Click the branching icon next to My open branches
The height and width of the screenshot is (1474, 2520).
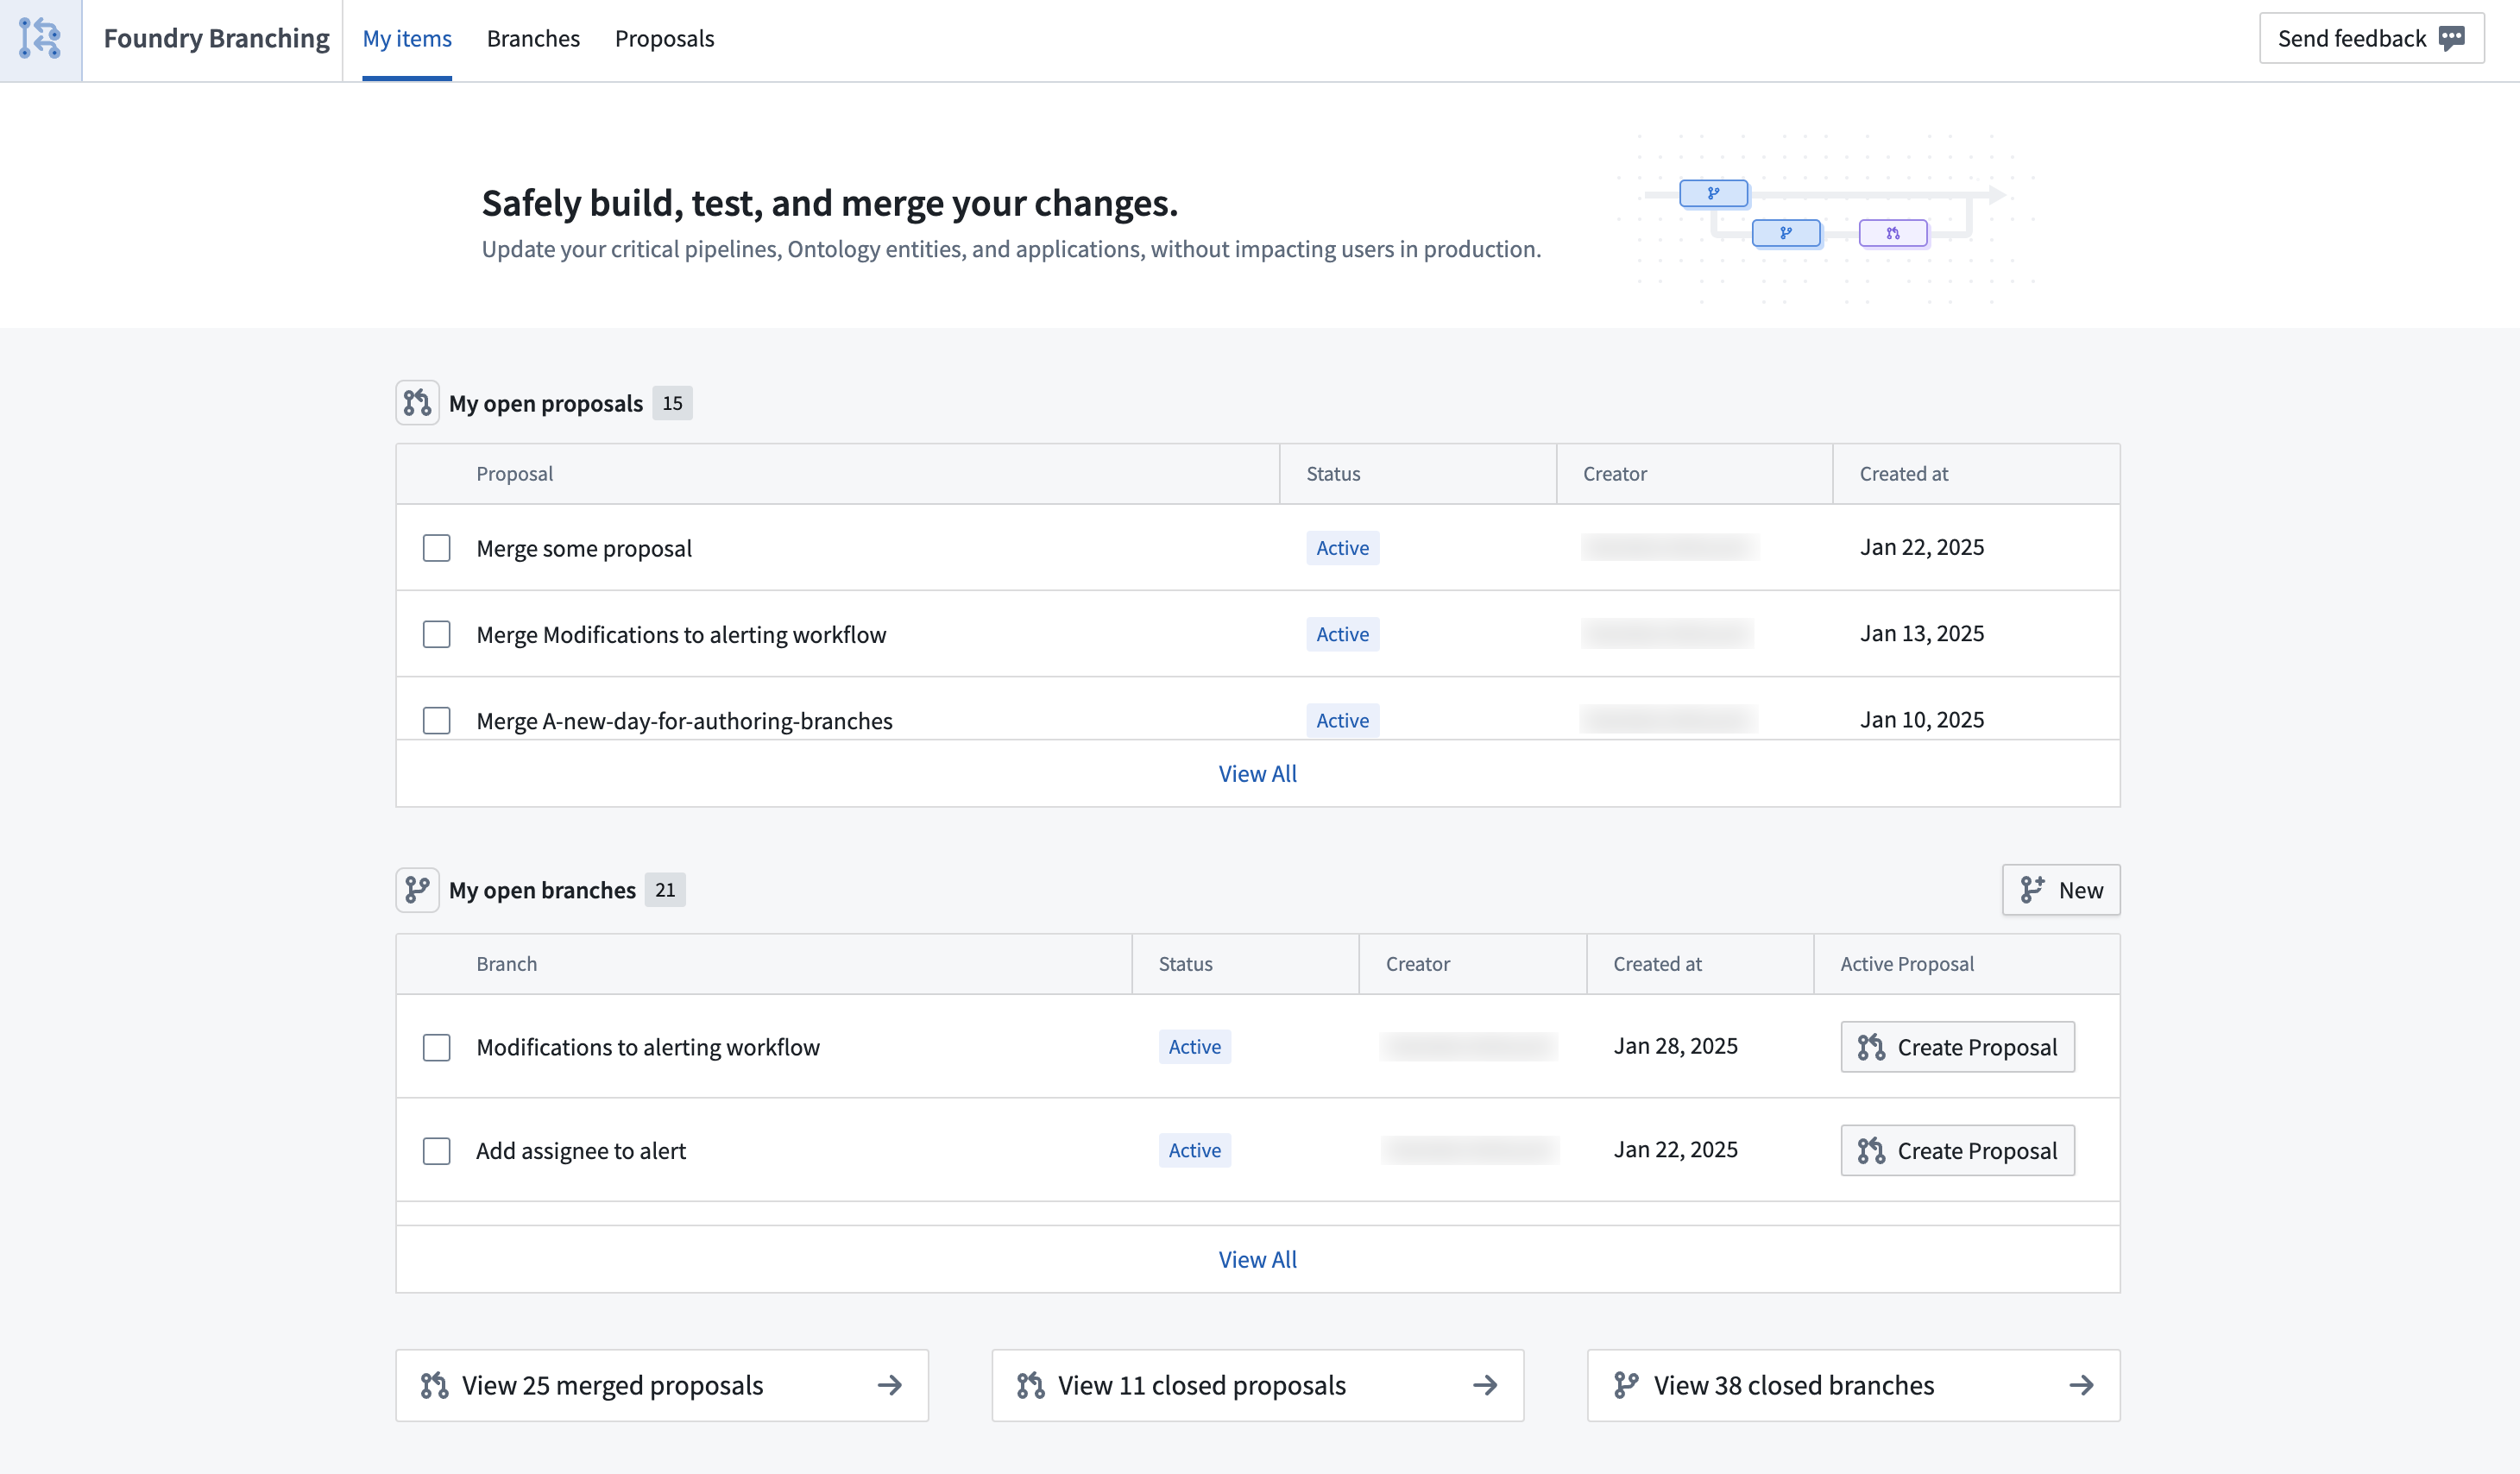(x=418, y=888)
